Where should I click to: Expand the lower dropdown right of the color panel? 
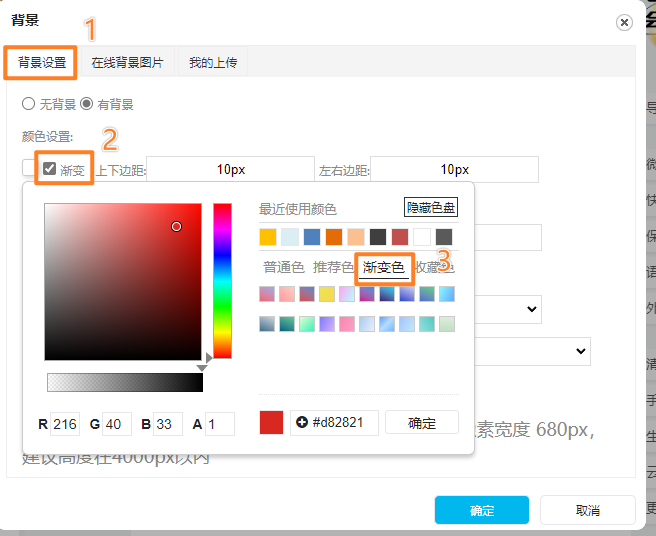(580, 351)
